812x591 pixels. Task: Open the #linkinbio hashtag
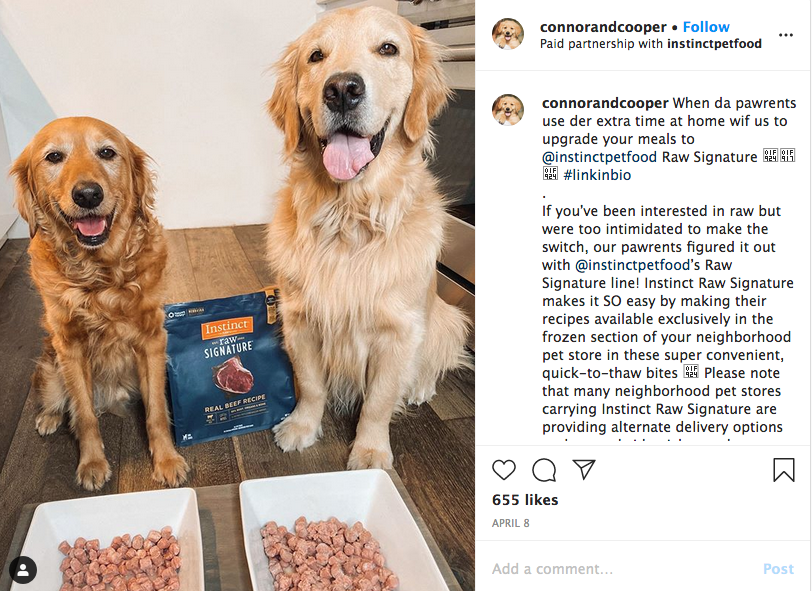597,175
